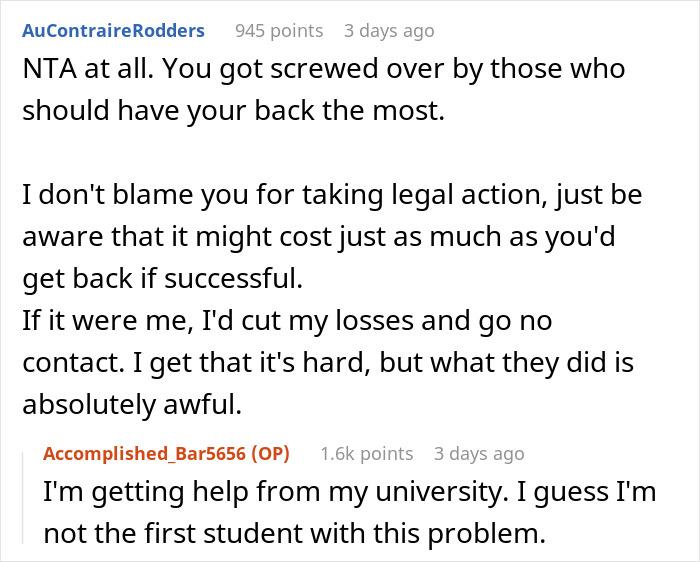Collapse the reply using the vertical thread line
This screenshot has width=700, height=562.
click(23, 498)
